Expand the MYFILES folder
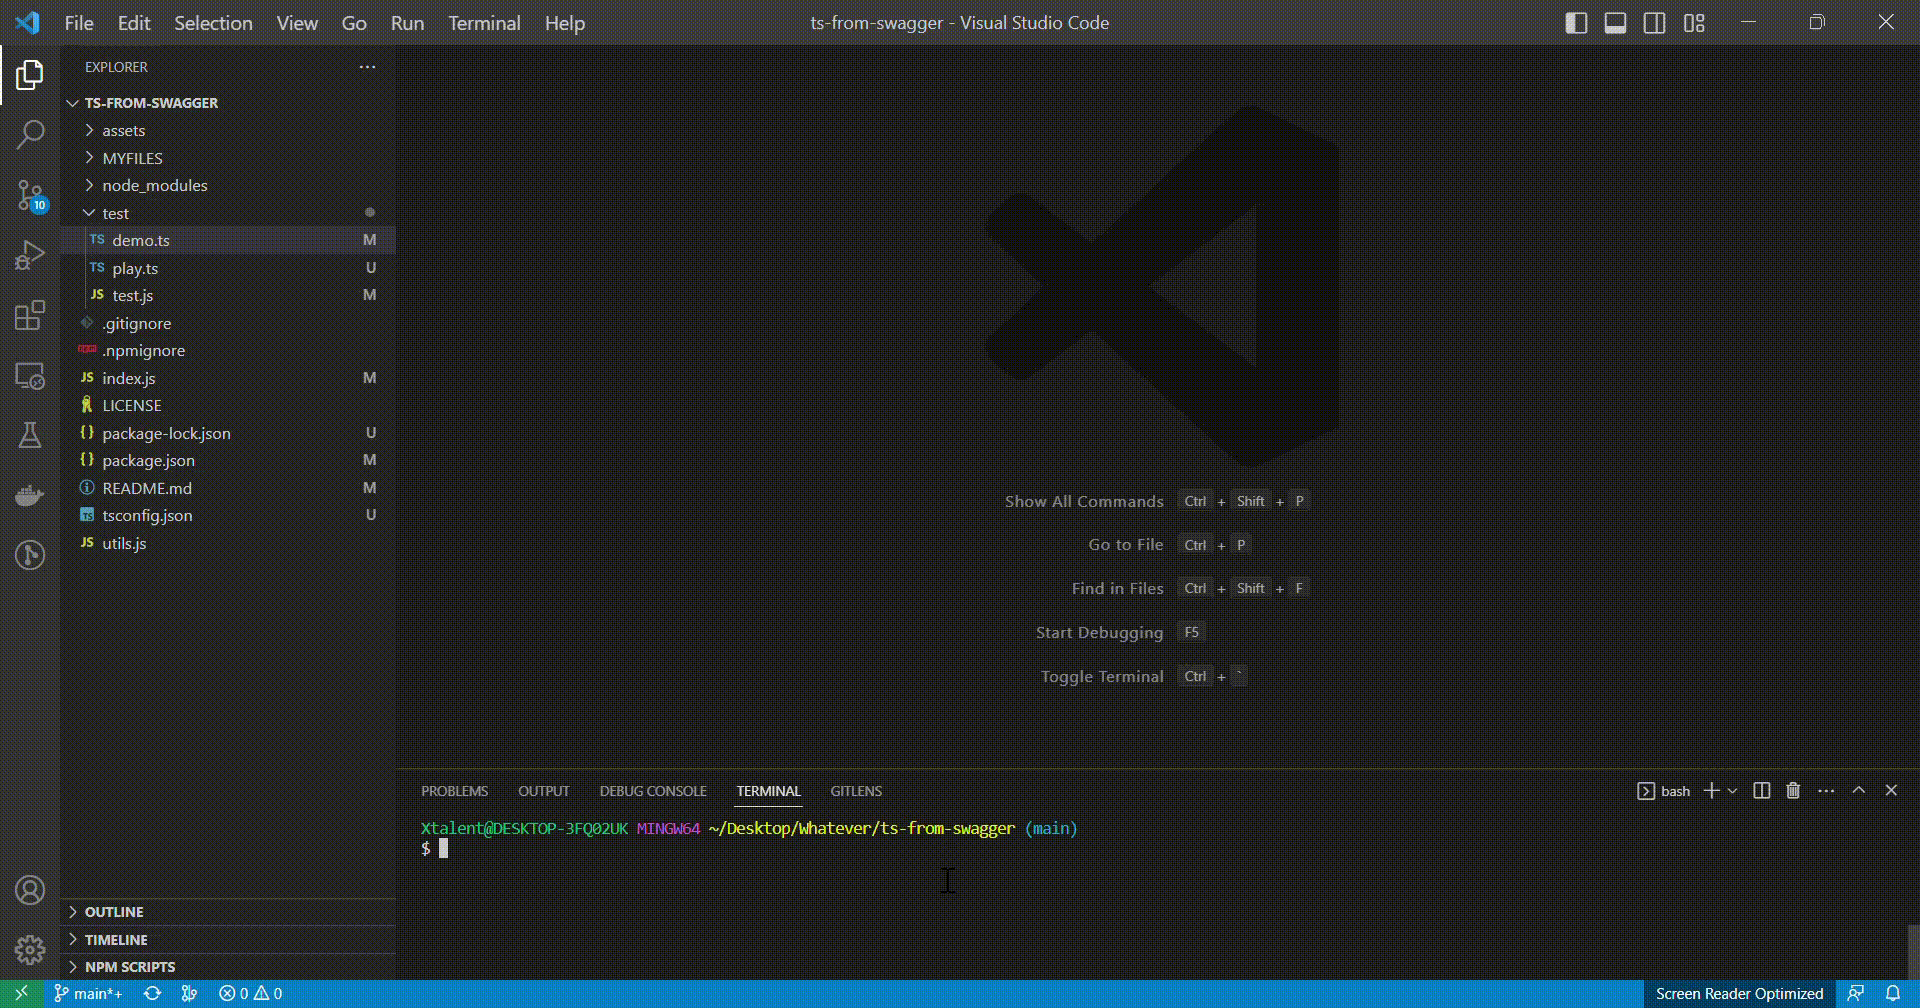This screenshot has height=1008, width=1920. (x=229, y=158)
